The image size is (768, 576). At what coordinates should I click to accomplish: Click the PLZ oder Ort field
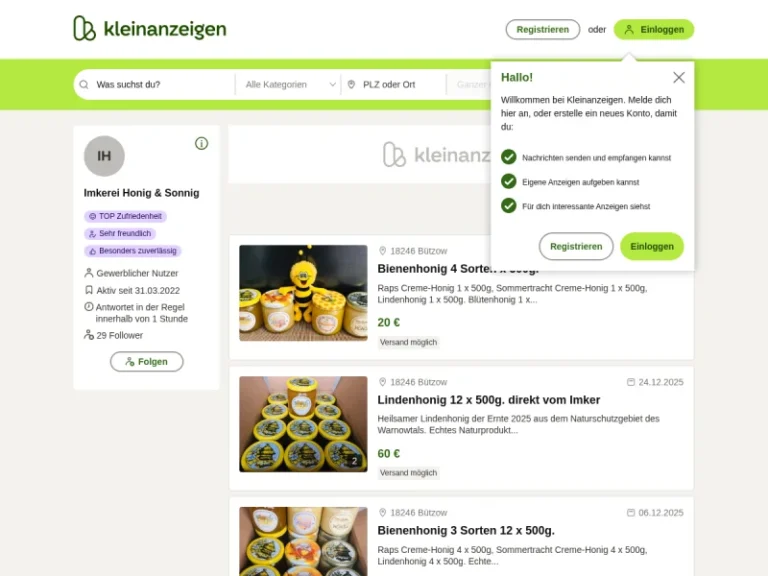point(394,84)
